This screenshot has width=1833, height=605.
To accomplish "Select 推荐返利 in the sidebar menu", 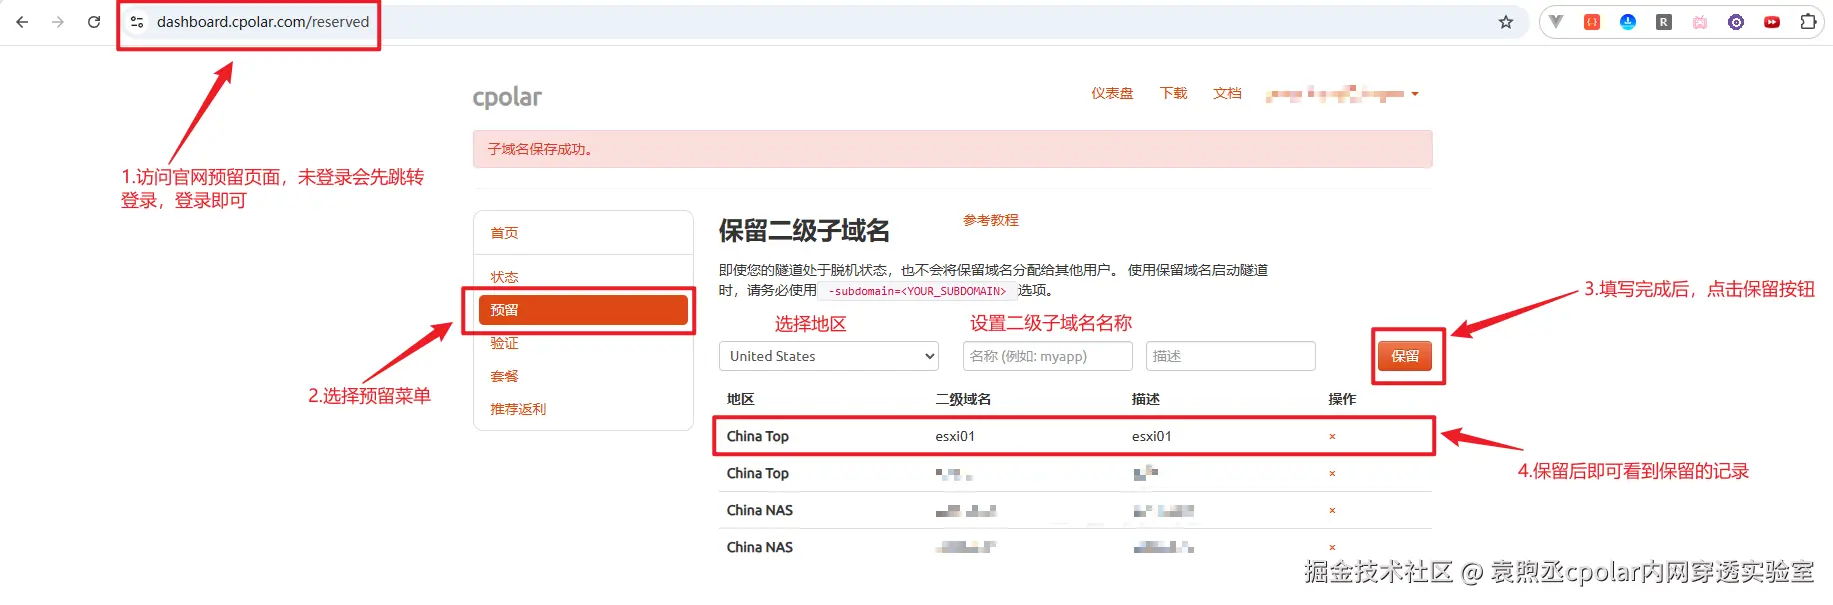I will coord(518,409).
